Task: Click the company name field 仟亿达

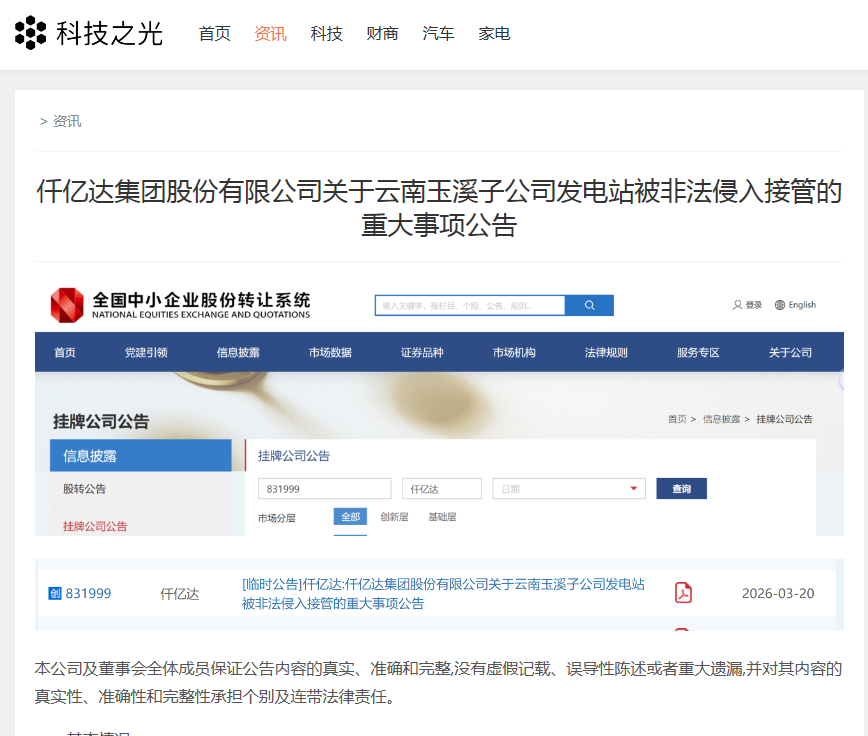Action: click(442, 489)
